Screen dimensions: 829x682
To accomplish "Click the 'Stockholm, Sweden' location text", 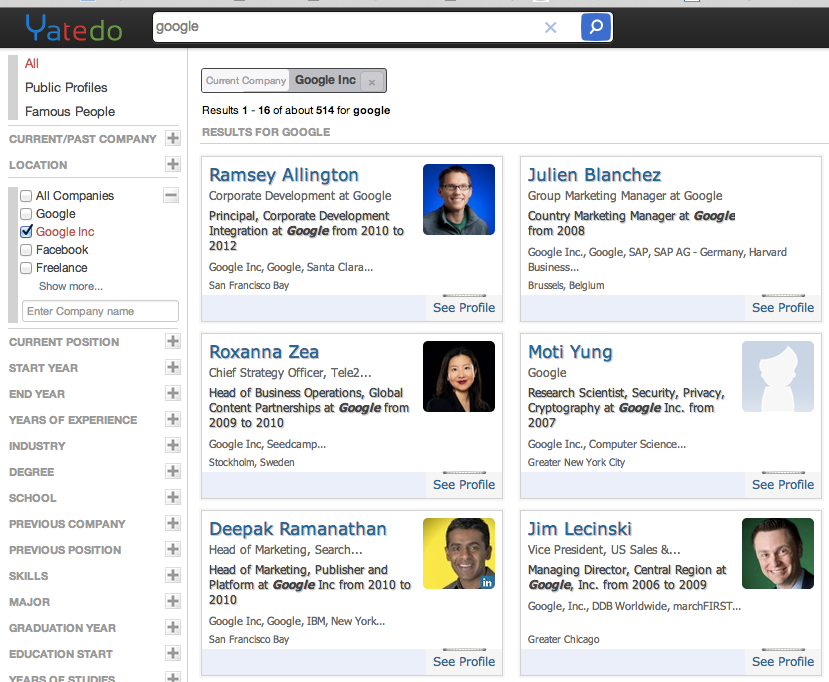I will click(x=252, y=463).
